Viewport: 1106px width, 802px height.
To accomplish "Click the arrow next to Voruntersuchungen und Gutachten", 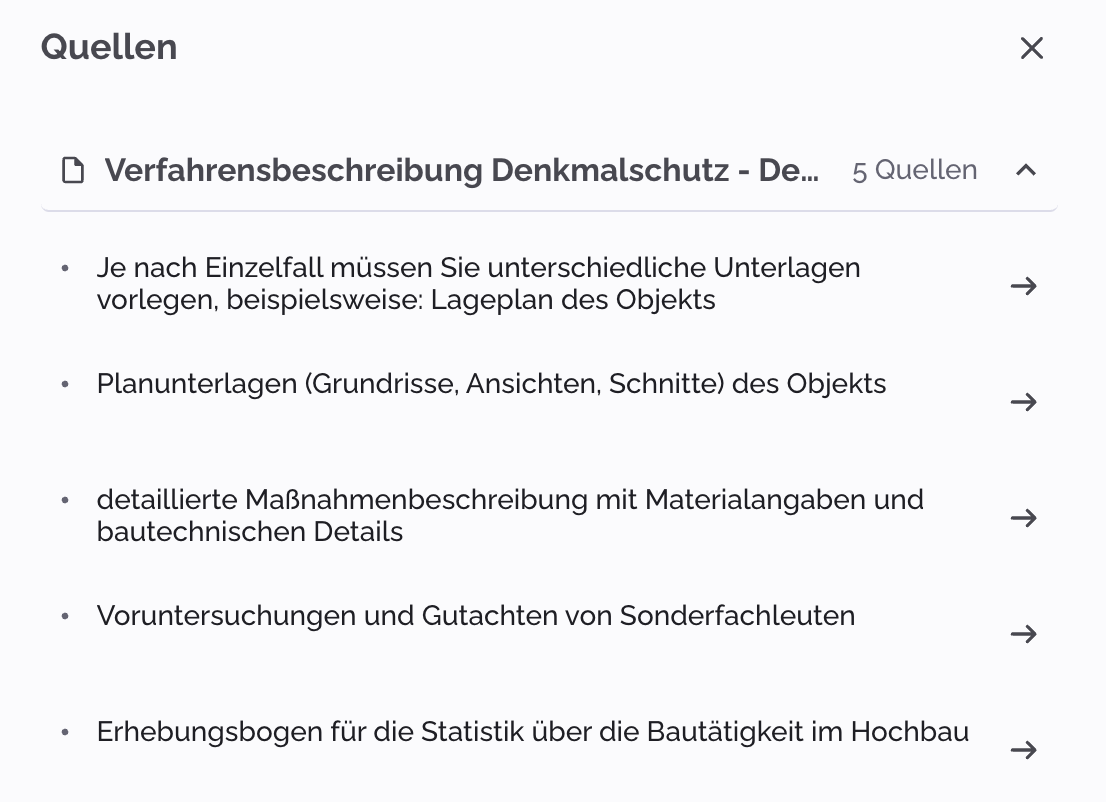I will coord(1024,633).
